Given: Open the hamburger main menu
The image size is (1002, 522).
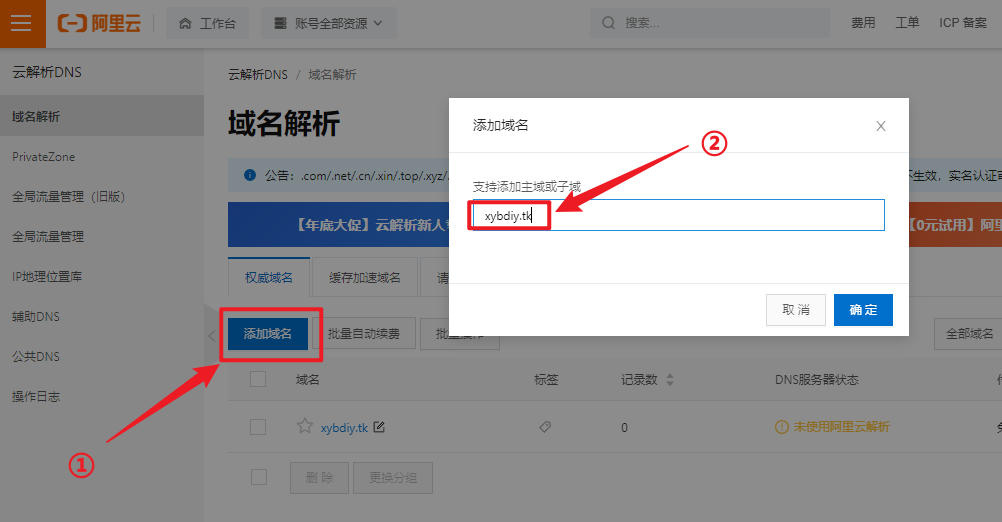Looking at the screenshot, I should coord(22,24).
